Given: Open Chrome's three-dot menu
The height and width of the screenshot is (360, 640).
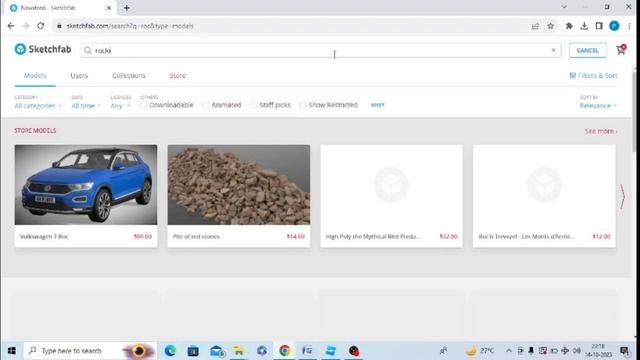Looking at the screenshot, I should pos(629,26).
